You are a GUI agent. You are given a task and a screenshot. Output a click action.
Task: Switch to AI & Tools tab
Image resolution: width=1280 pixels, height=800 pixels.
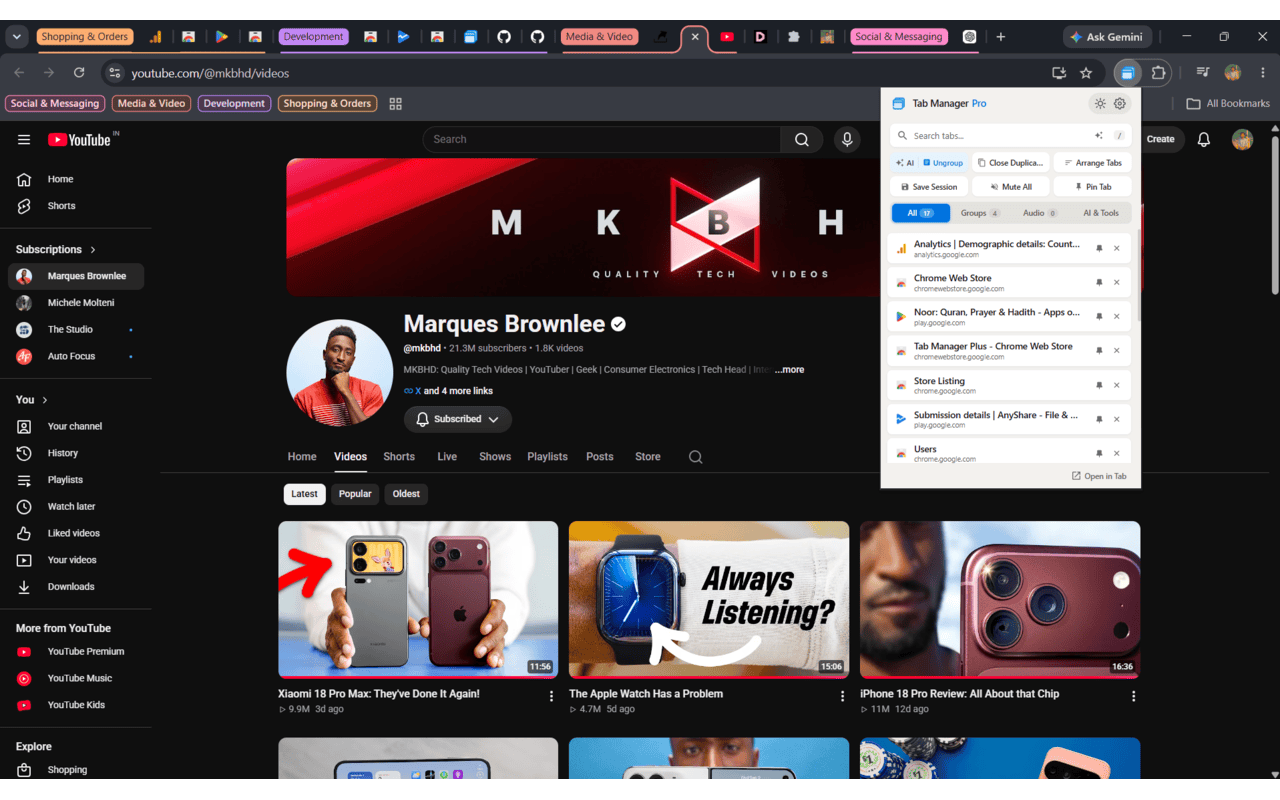click(1101, 213)
